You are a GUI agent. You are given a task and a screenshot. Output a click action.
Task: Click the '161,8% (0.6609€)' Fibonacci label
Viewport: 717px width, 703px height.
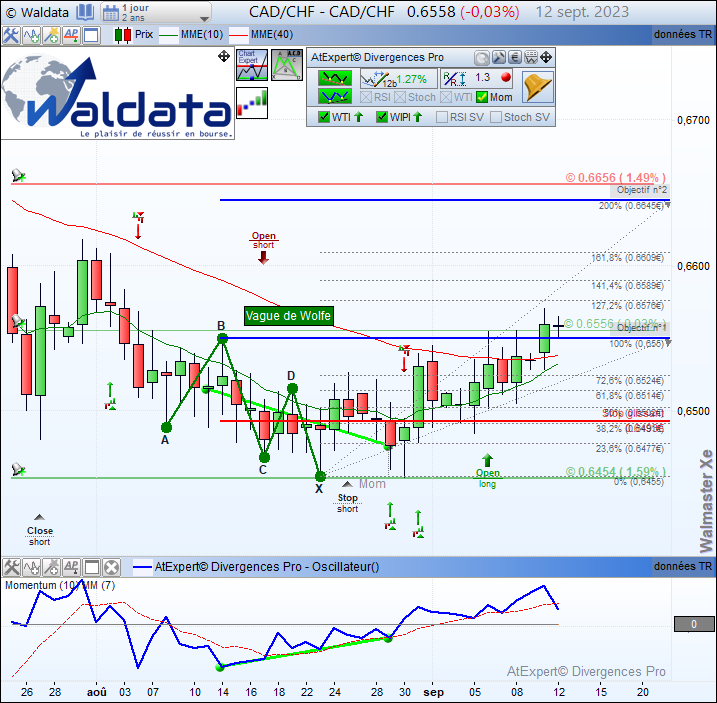pyautogui.click(x=627, y=258)
